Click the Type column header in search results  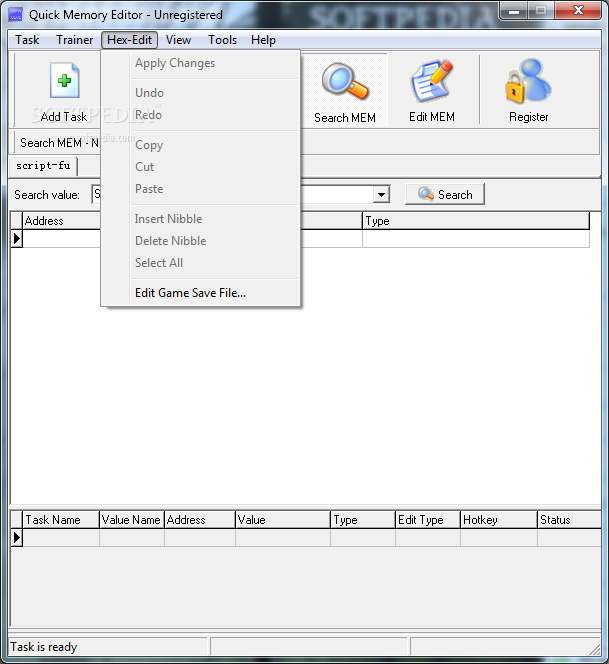click(476, 221)
